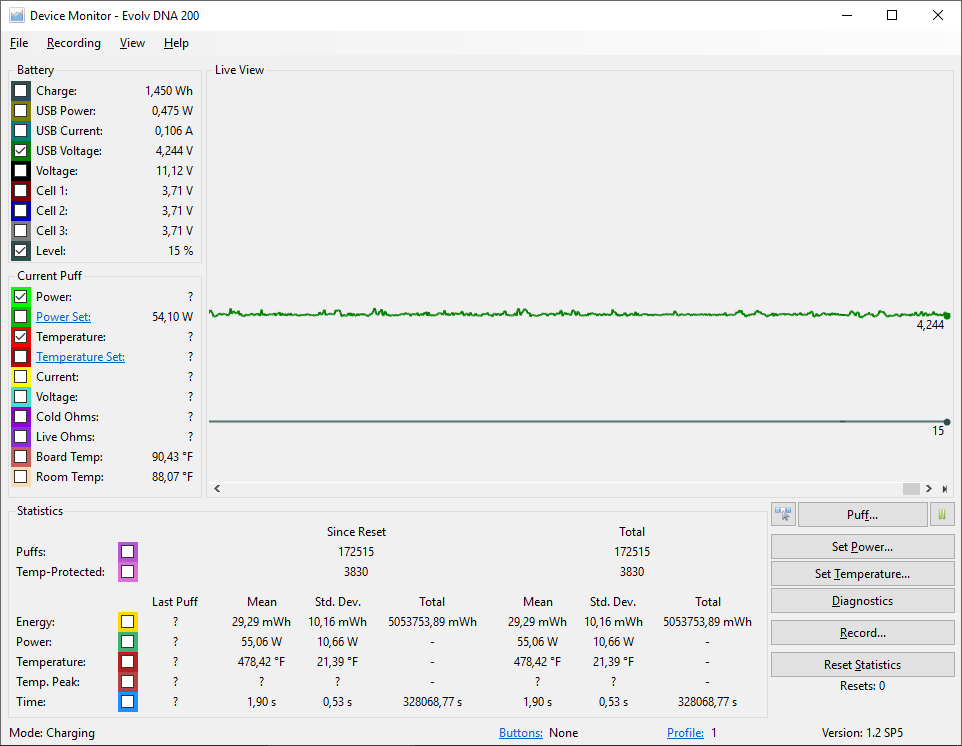Enable the Board Temp checkbox
Image resolution: width=962 pixels, height=746 pixels.
pos(21,457)
